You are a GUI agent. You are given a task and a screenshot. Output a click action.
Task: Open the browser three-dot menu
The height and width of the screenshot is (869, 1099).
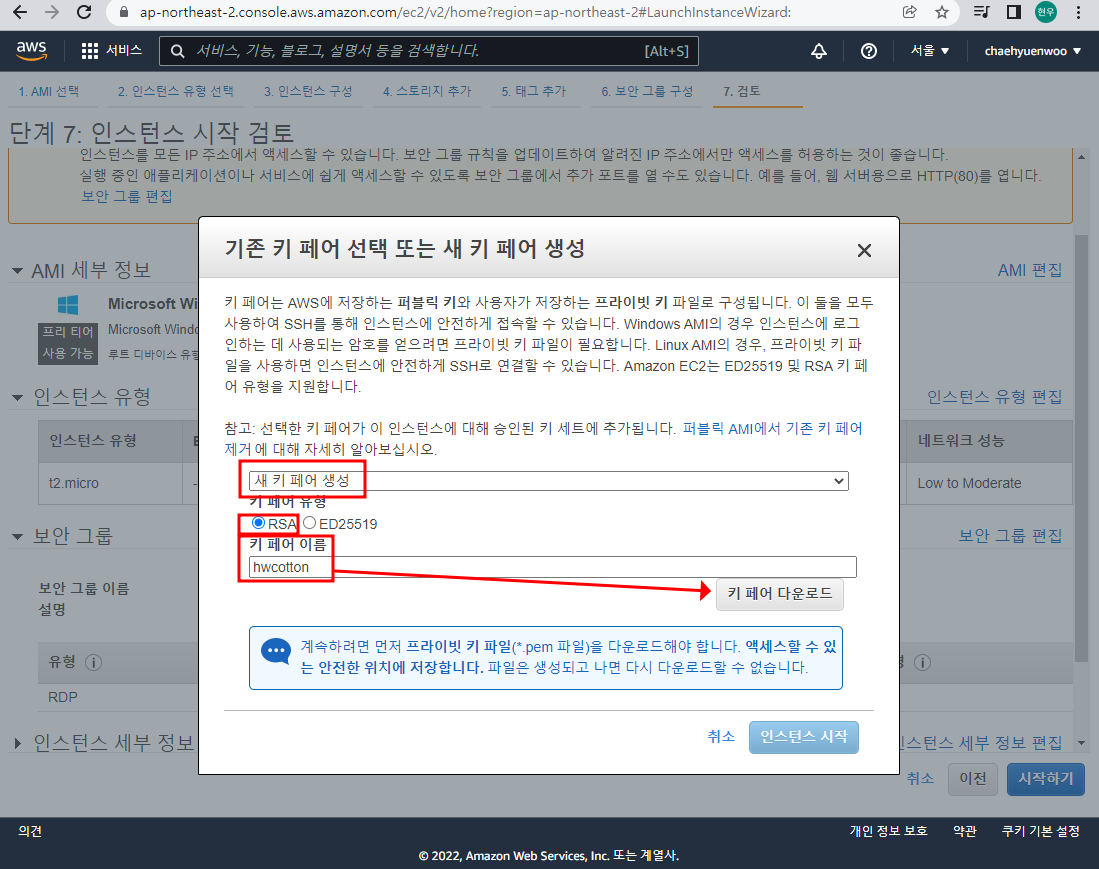coord(1078,12)
